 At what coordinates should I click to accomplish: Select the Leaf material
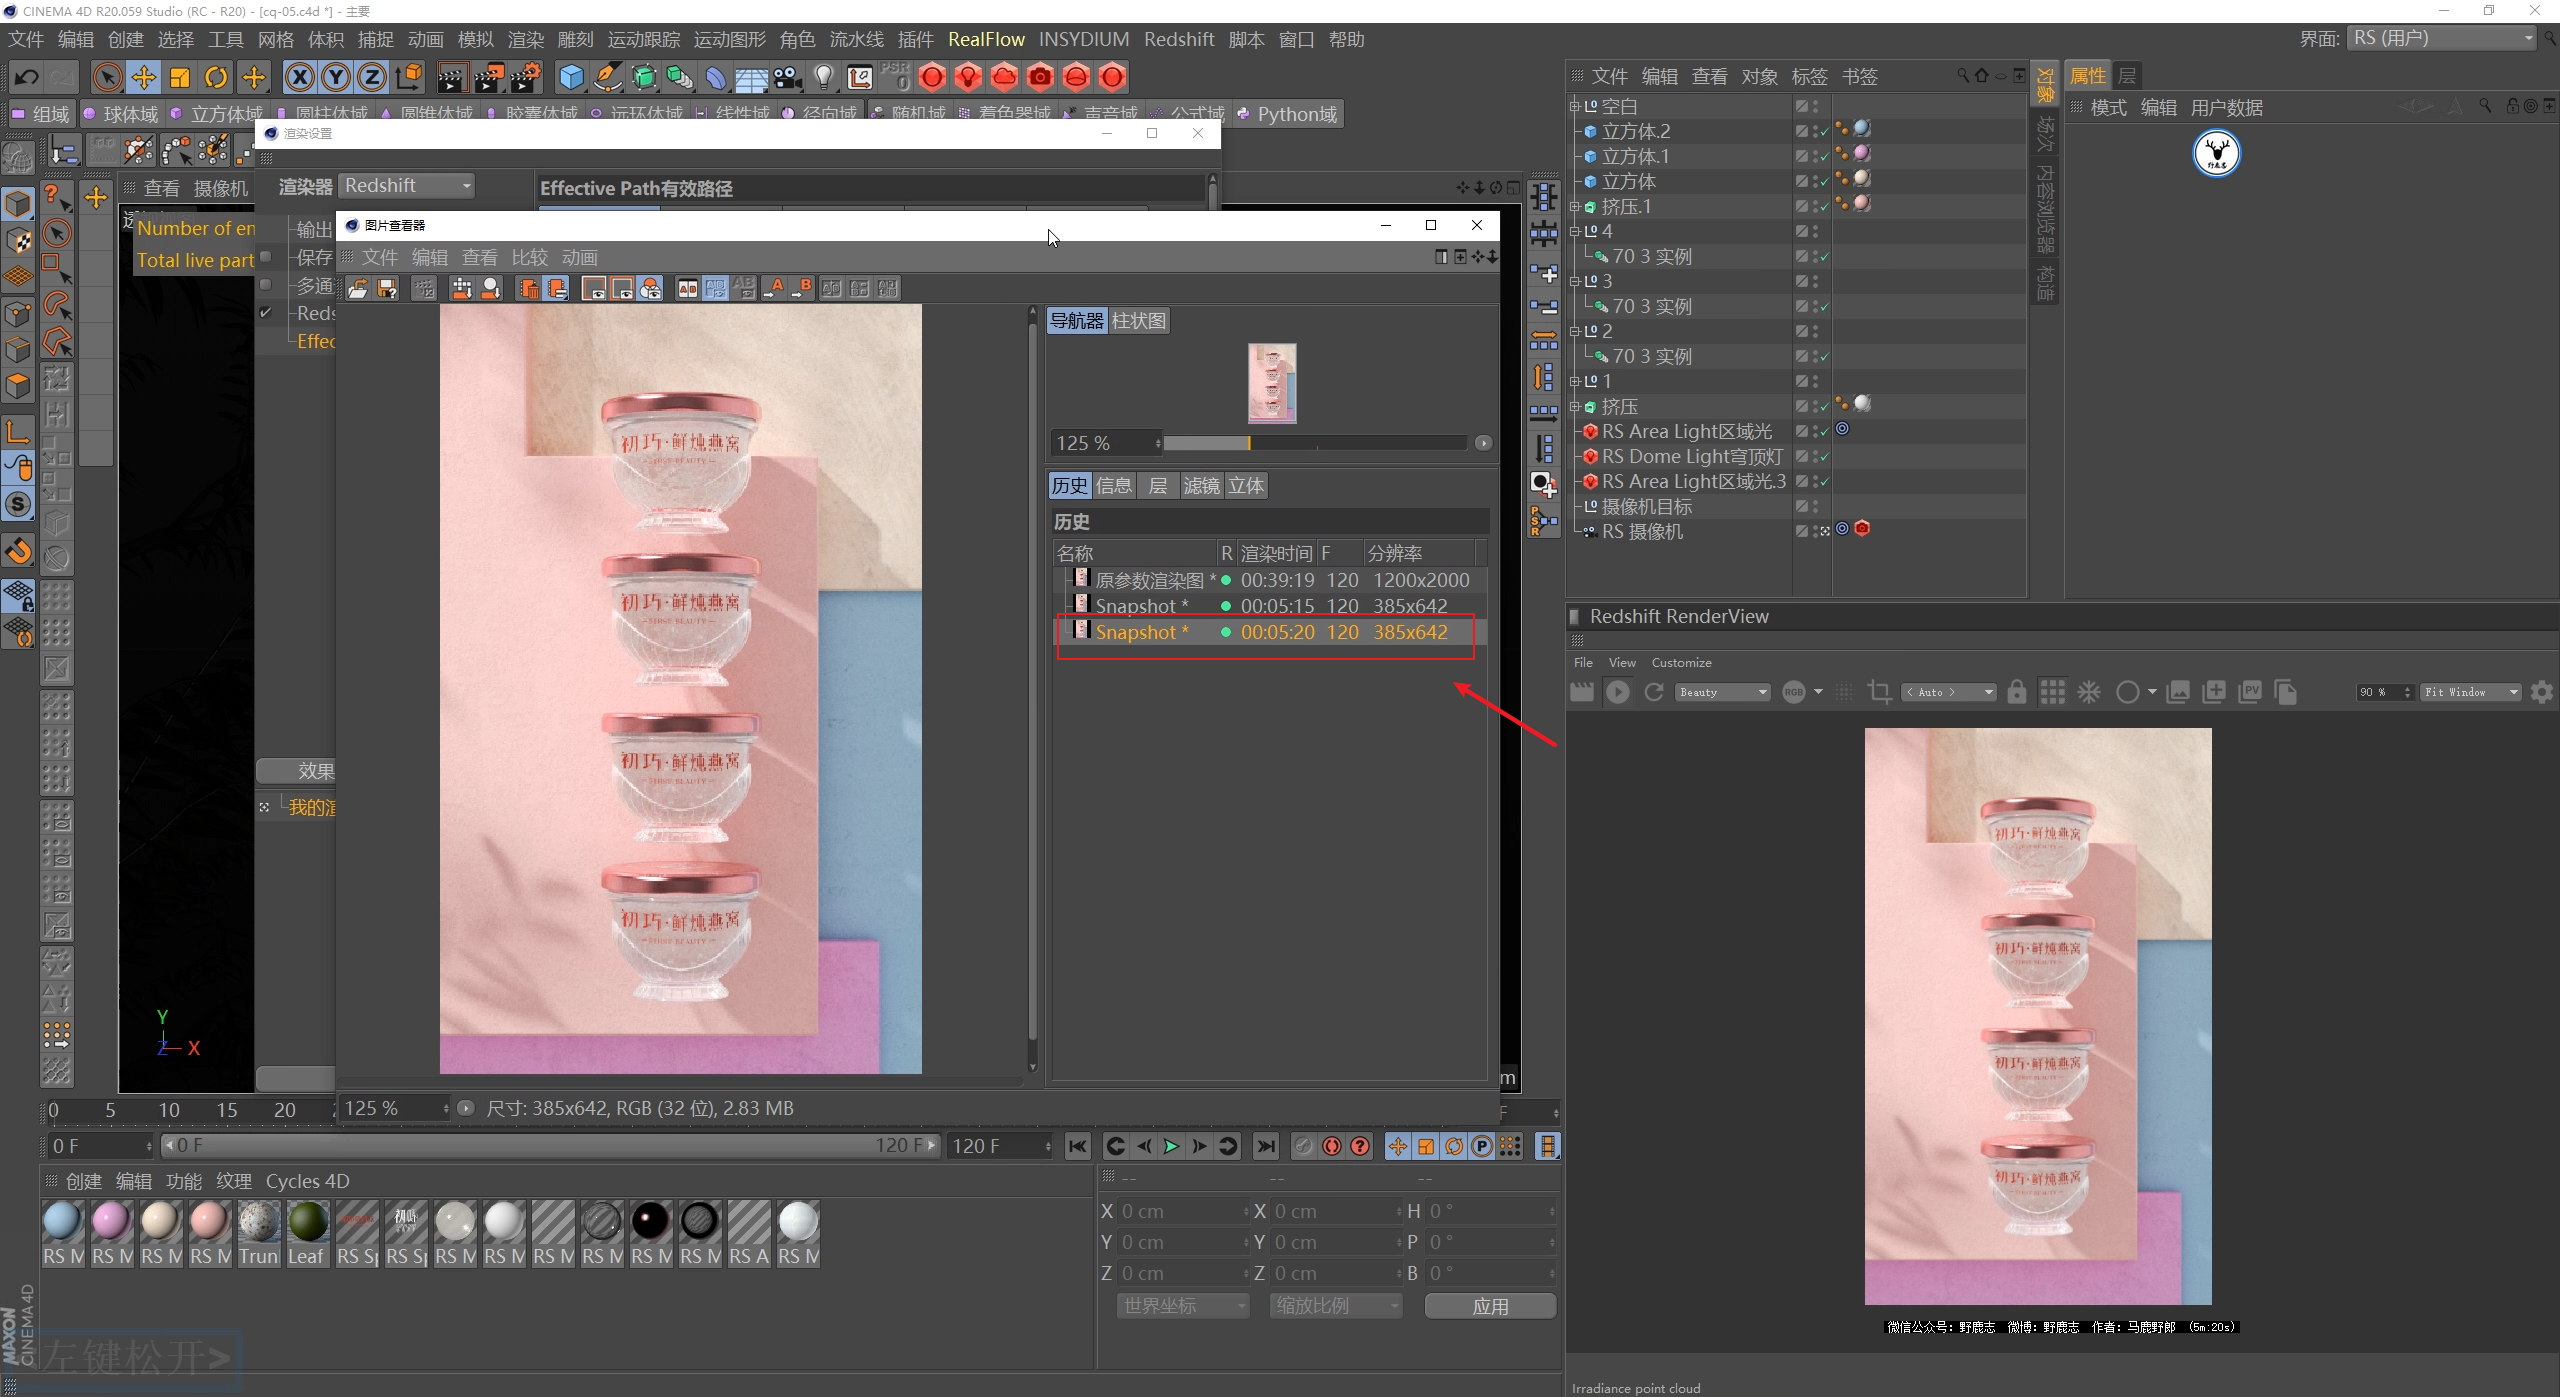308,1234
